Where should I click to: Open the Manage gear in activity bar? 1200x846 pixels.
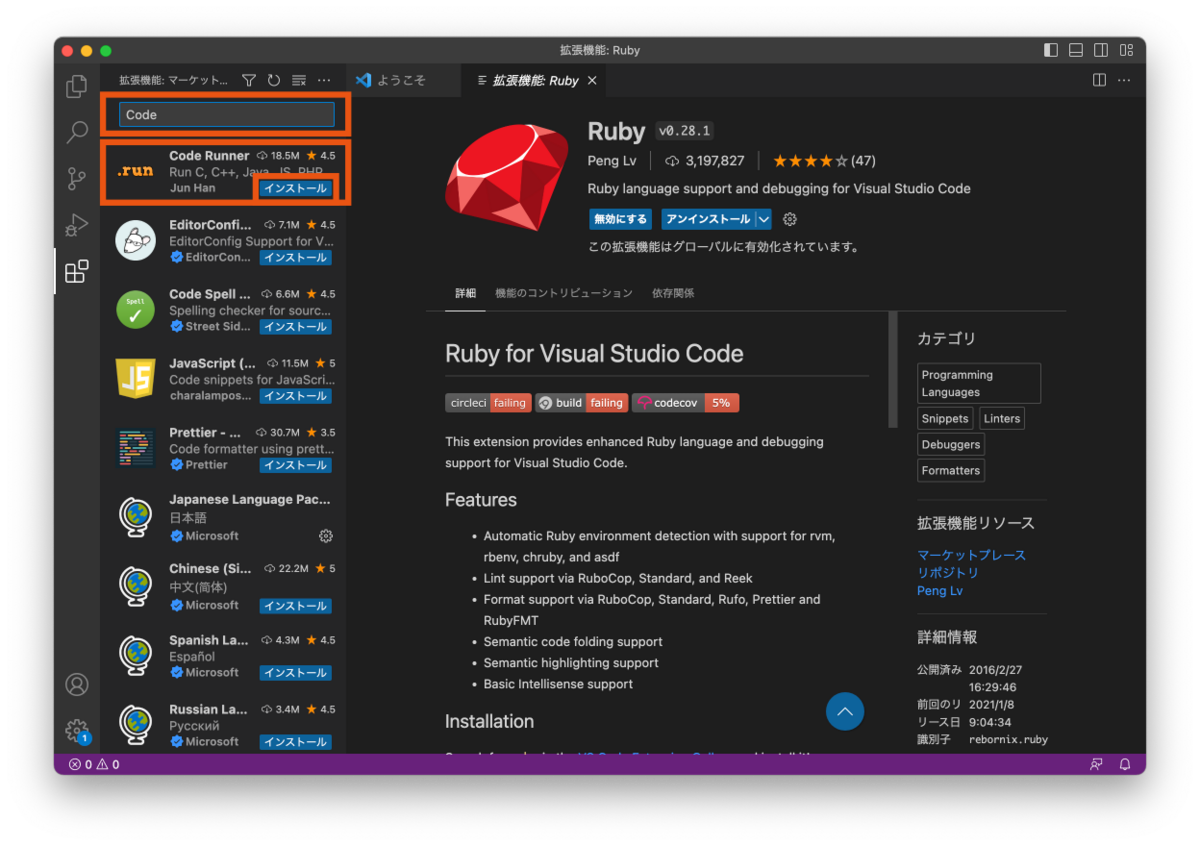click(x=77, y=730)
